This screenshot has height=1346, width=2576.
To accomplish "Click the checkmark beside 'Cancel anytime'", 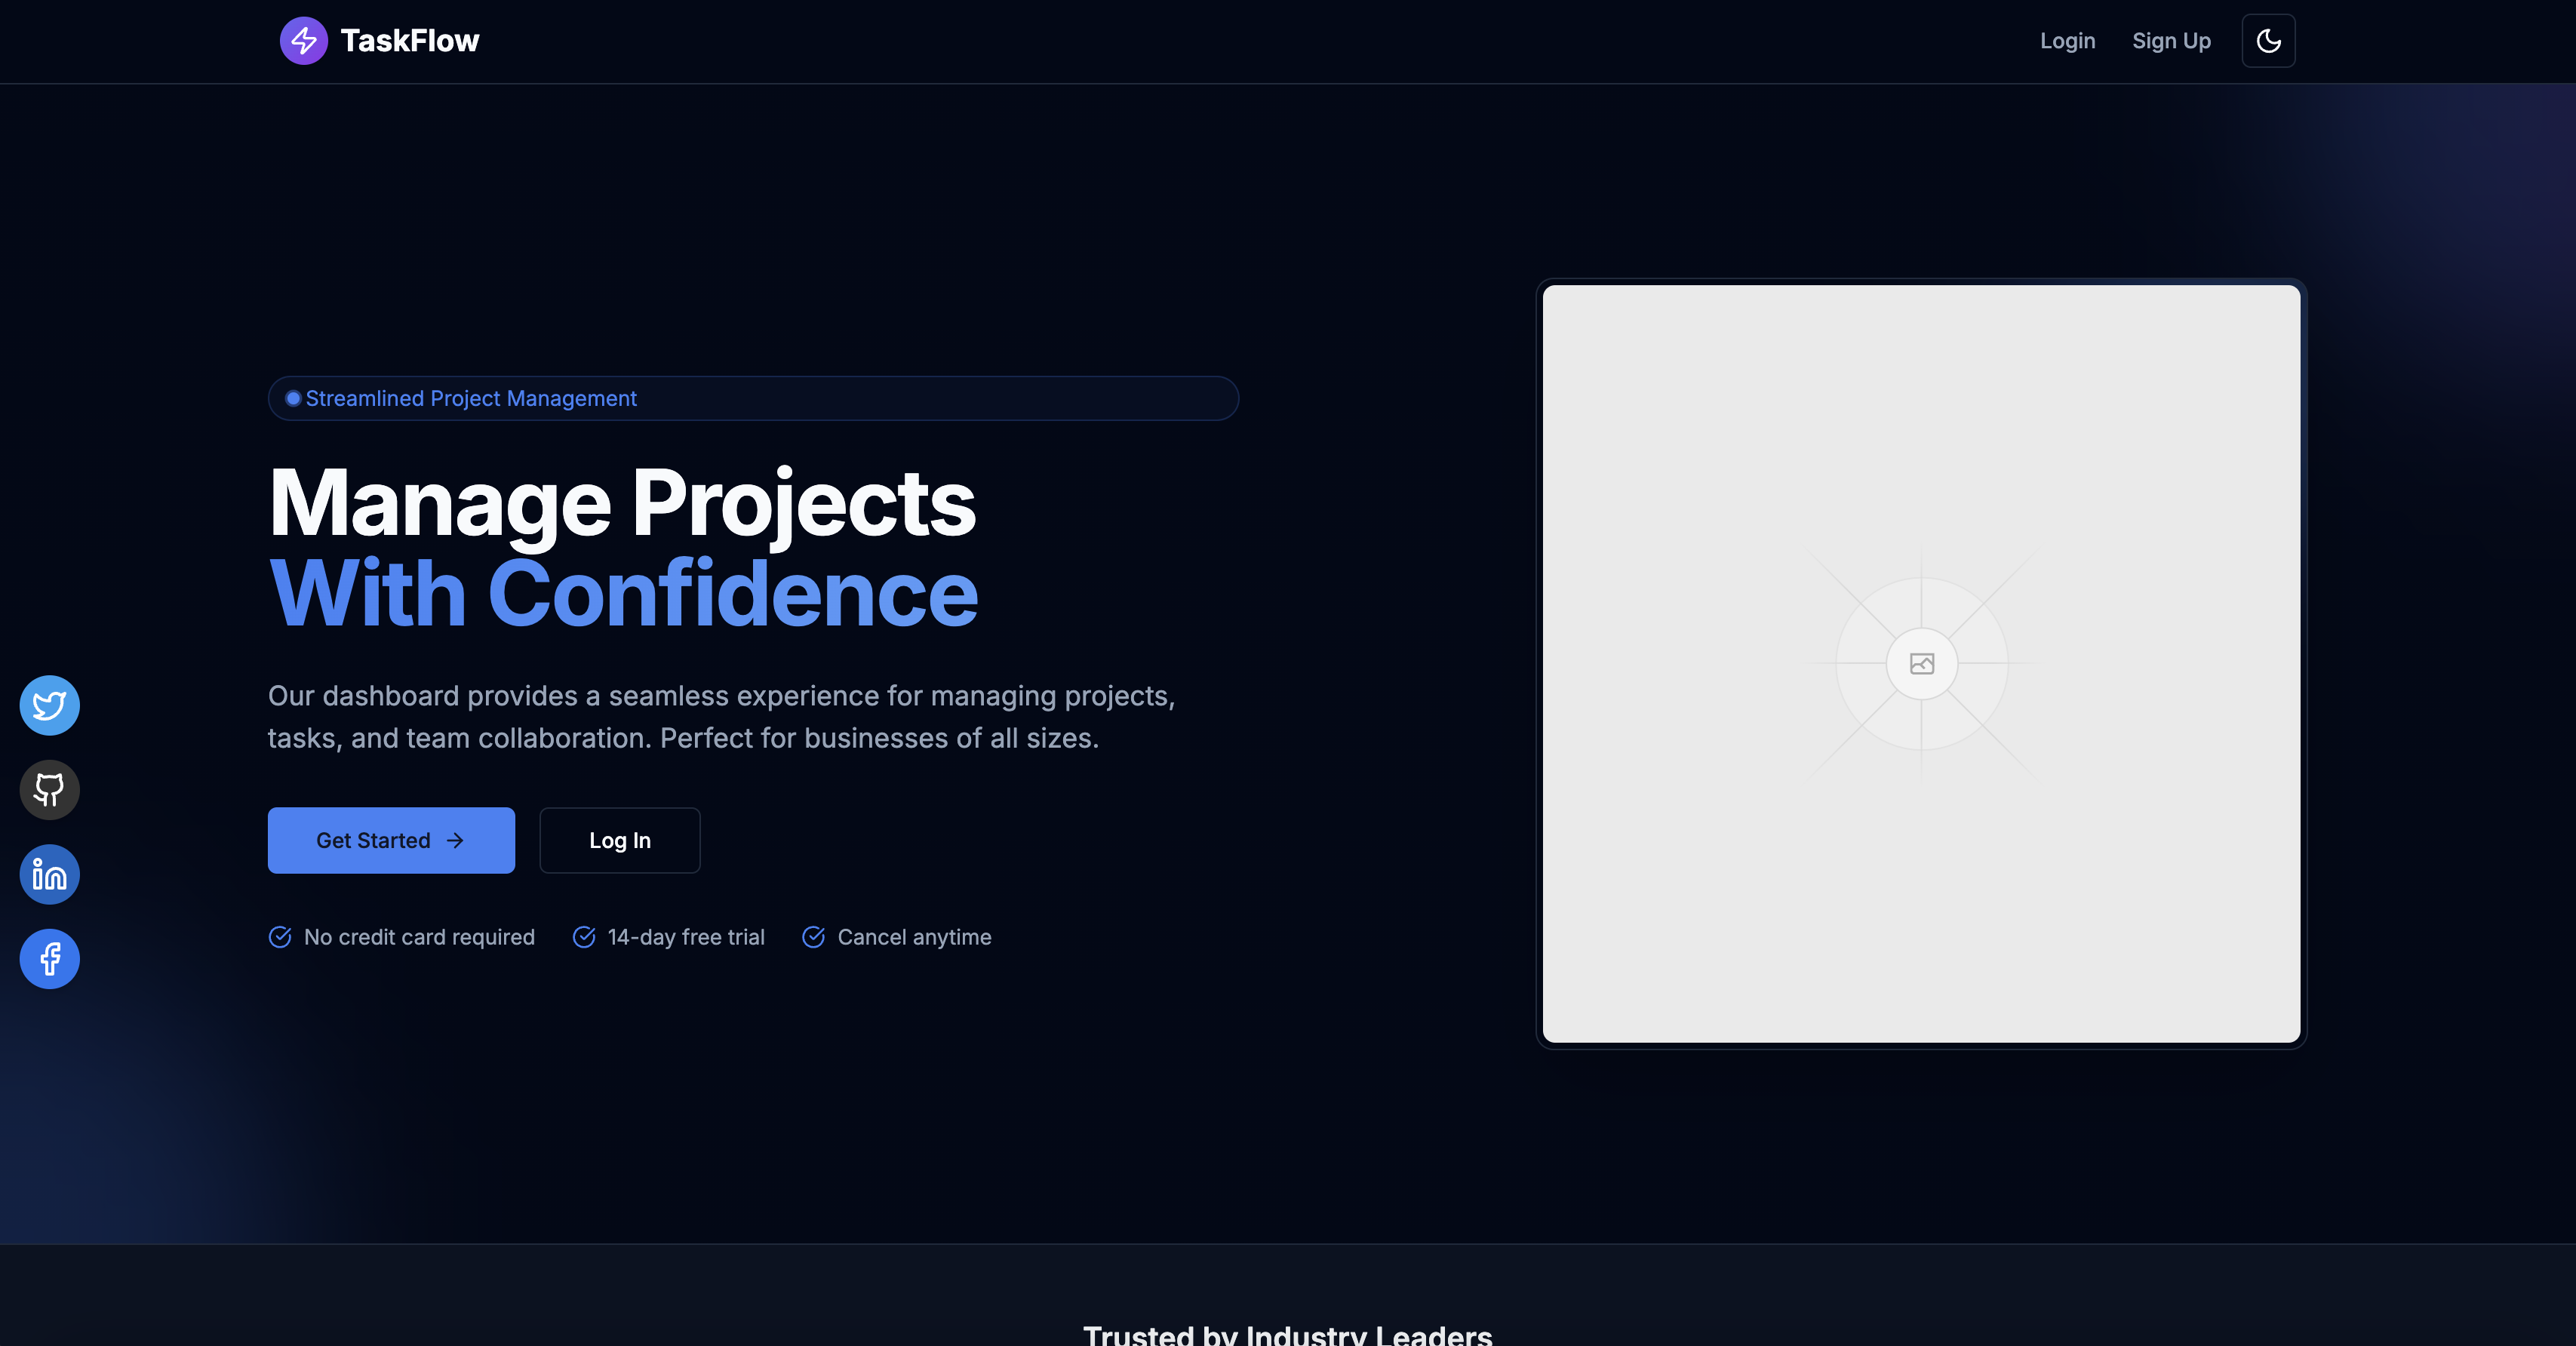I will (x=813, y=937).
